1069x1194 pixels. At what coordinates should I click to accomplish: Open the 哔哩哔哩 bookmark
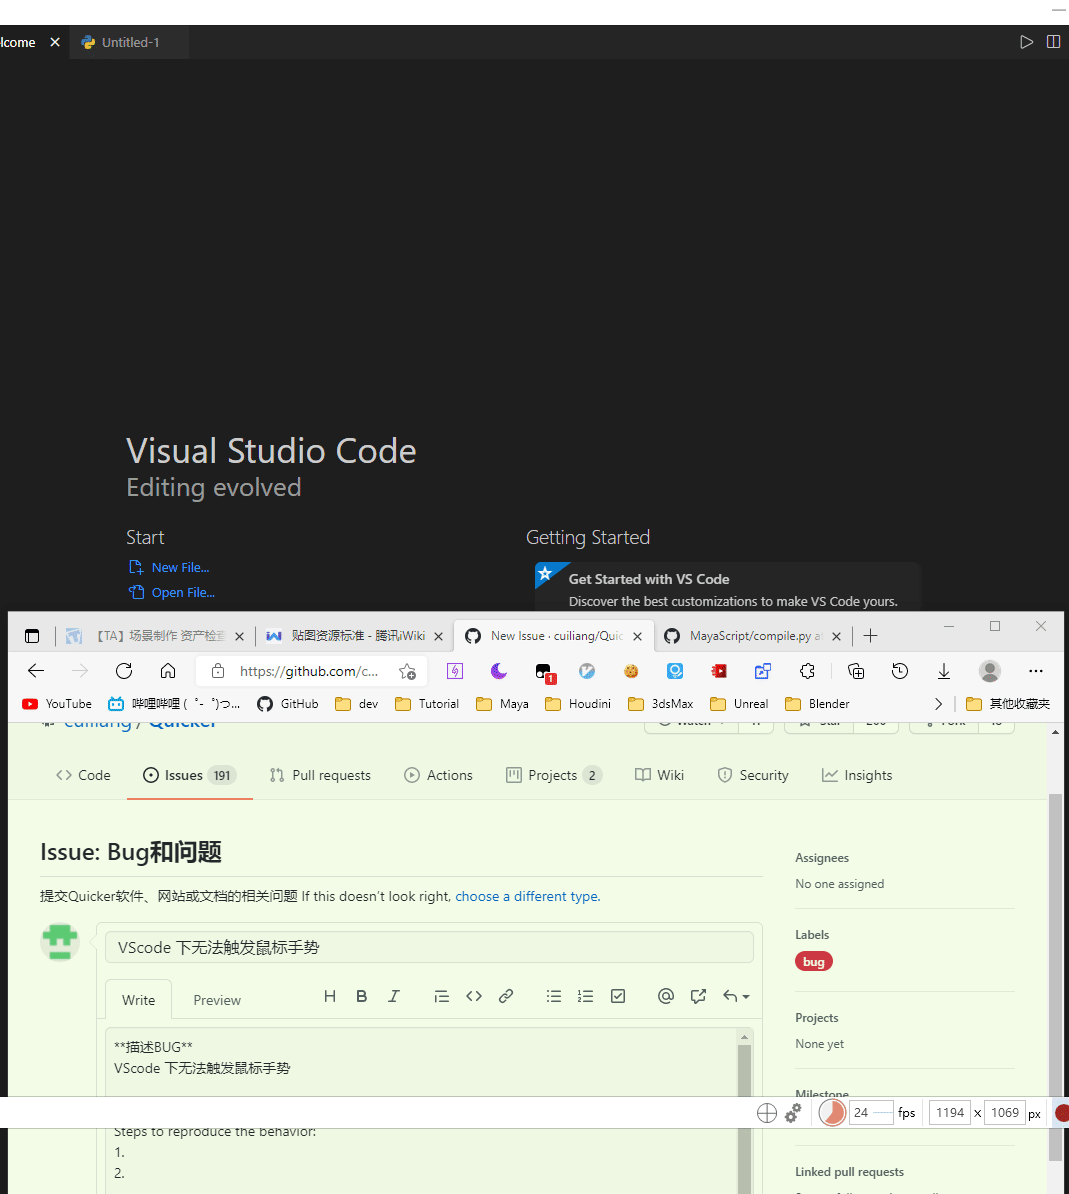coord(174,704)
